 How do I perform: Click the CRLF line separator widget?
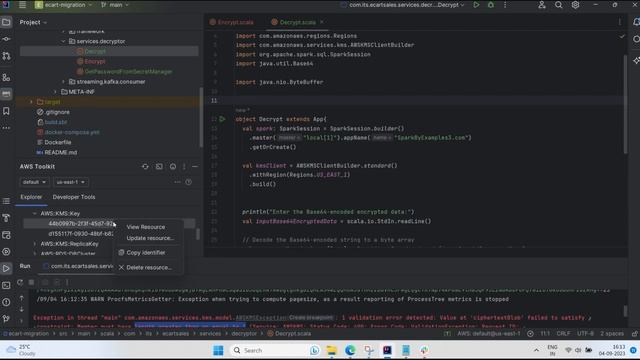coord(563,333)
